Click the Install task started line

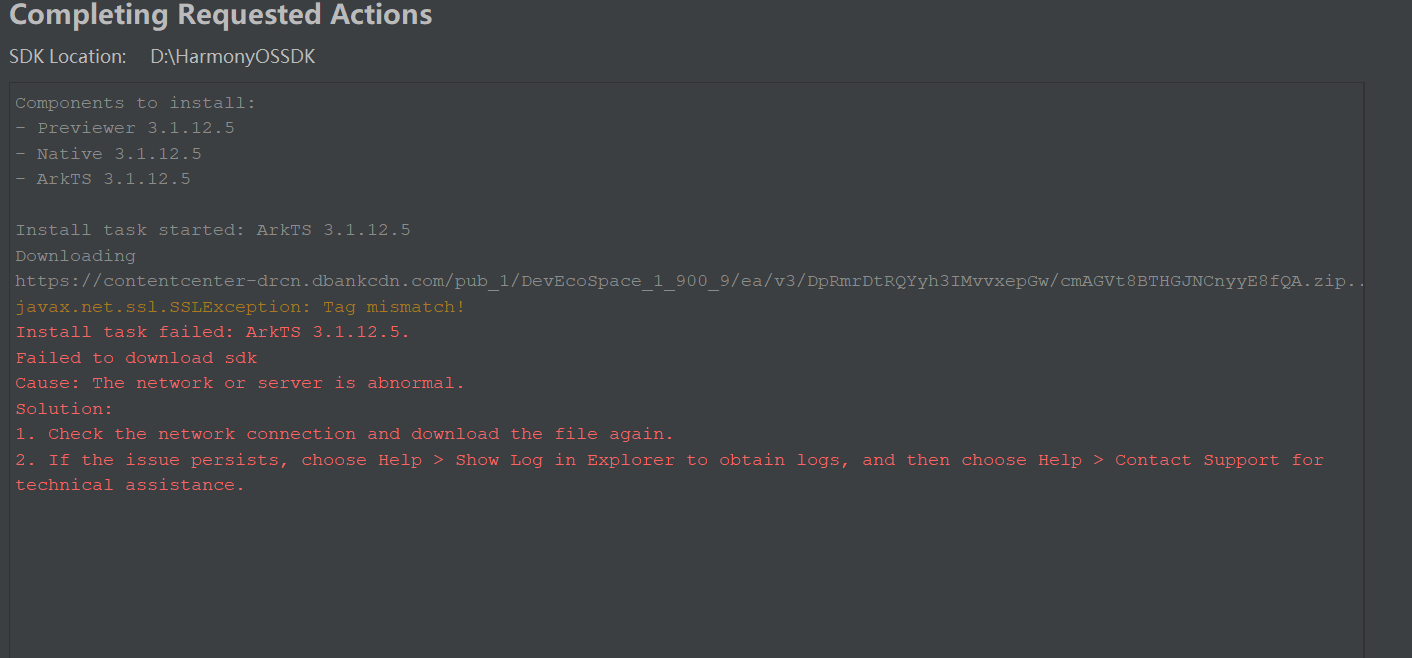pyautogui.click(x=213, y=230)
